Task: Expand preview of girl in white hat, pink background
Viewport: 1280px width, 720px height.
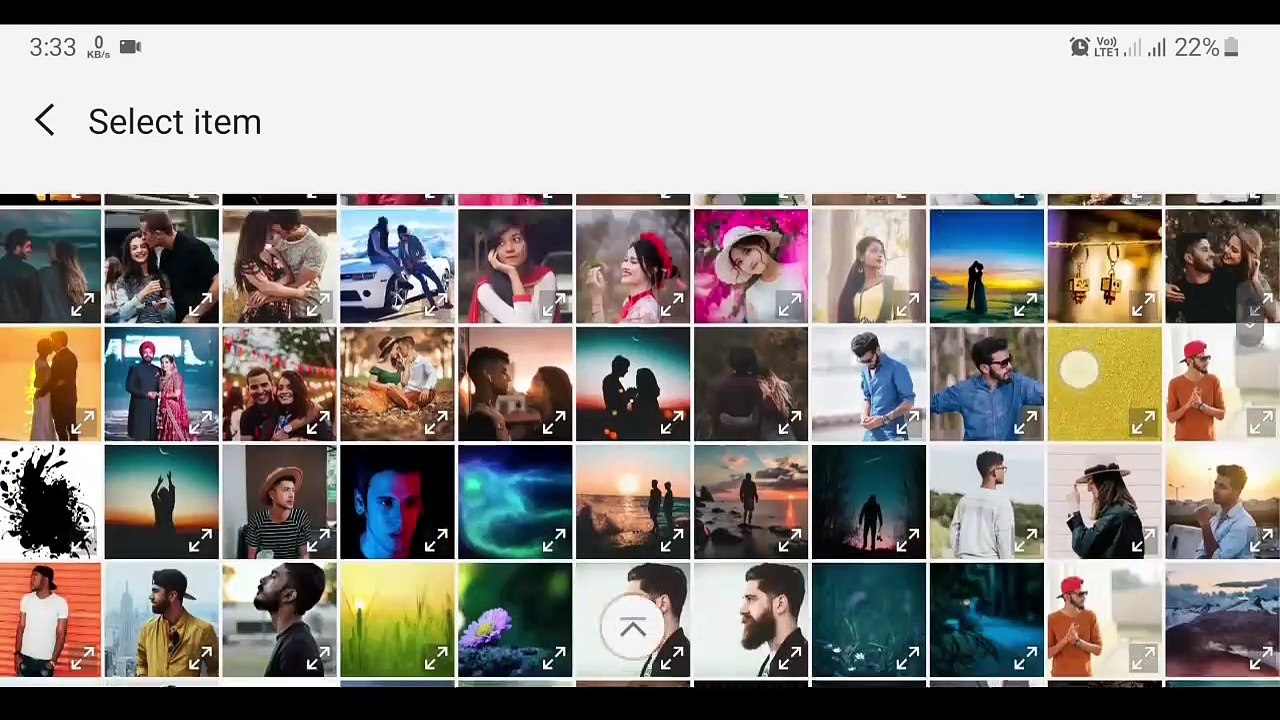Action: 791,305
